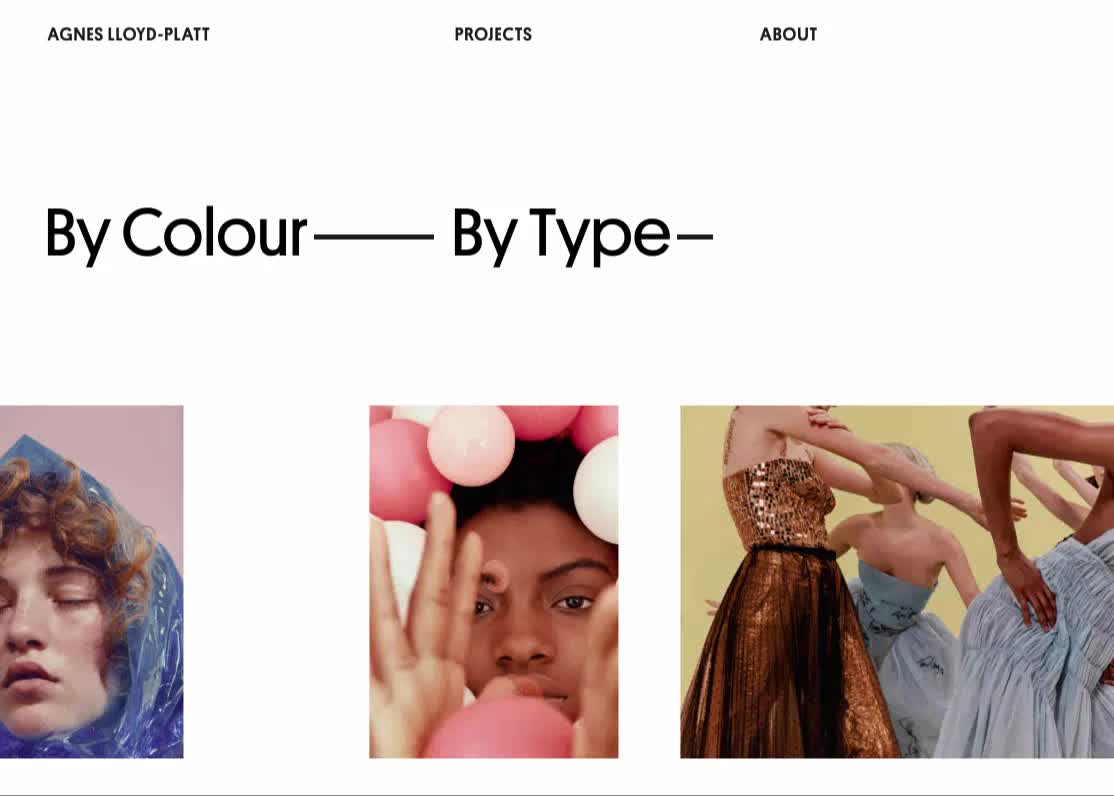This screenshot has width=1114, height=796.
Task: Click the large pink balloon under the chin
Action: tap(501, 728)
